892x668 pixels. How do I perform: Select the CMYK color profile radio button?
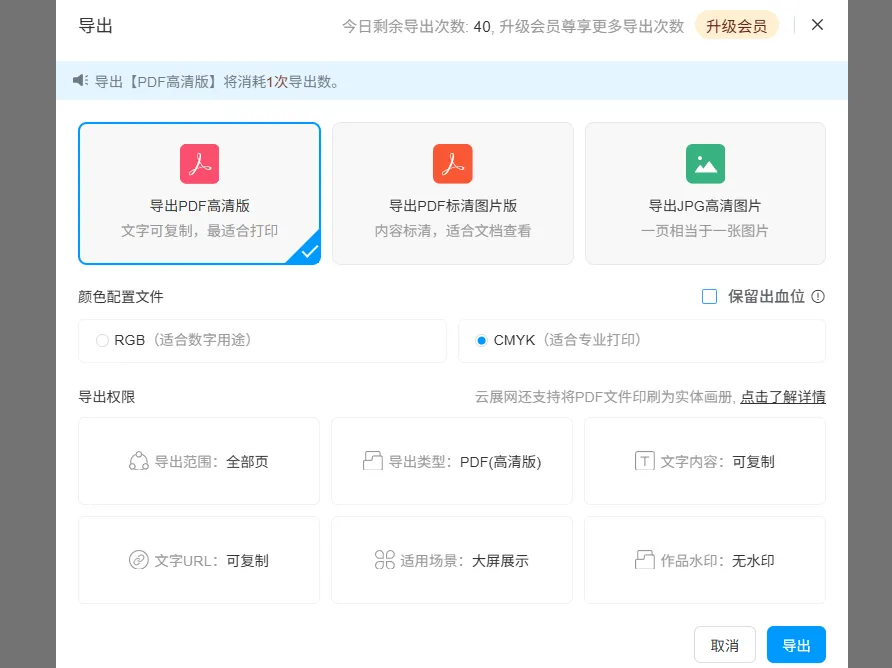(481, 340)
